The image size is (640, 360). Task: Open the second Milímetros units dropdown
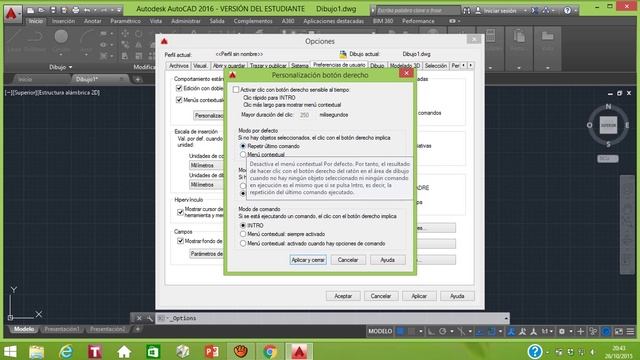[207, 184]
